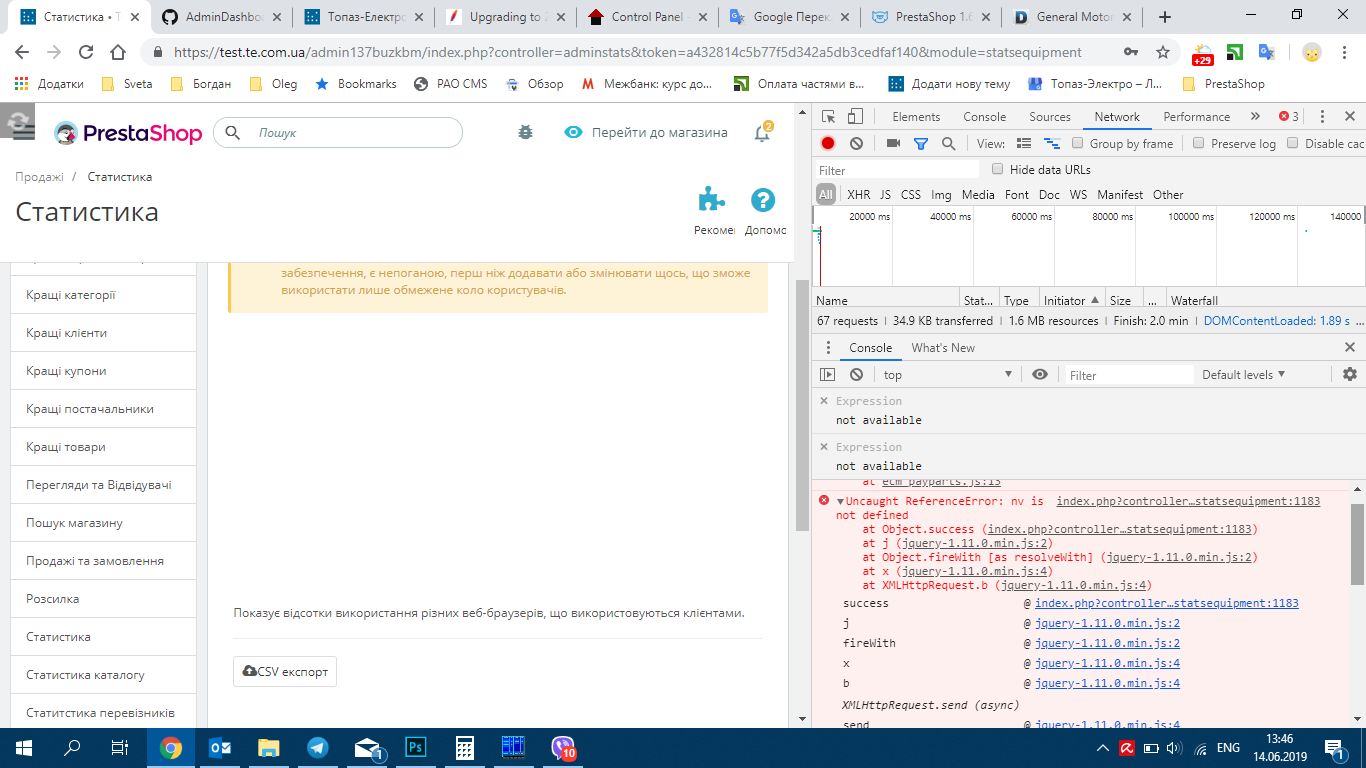Switch to the AdminDashboard browser tab
1366x768 pixels.
(223, 17)
